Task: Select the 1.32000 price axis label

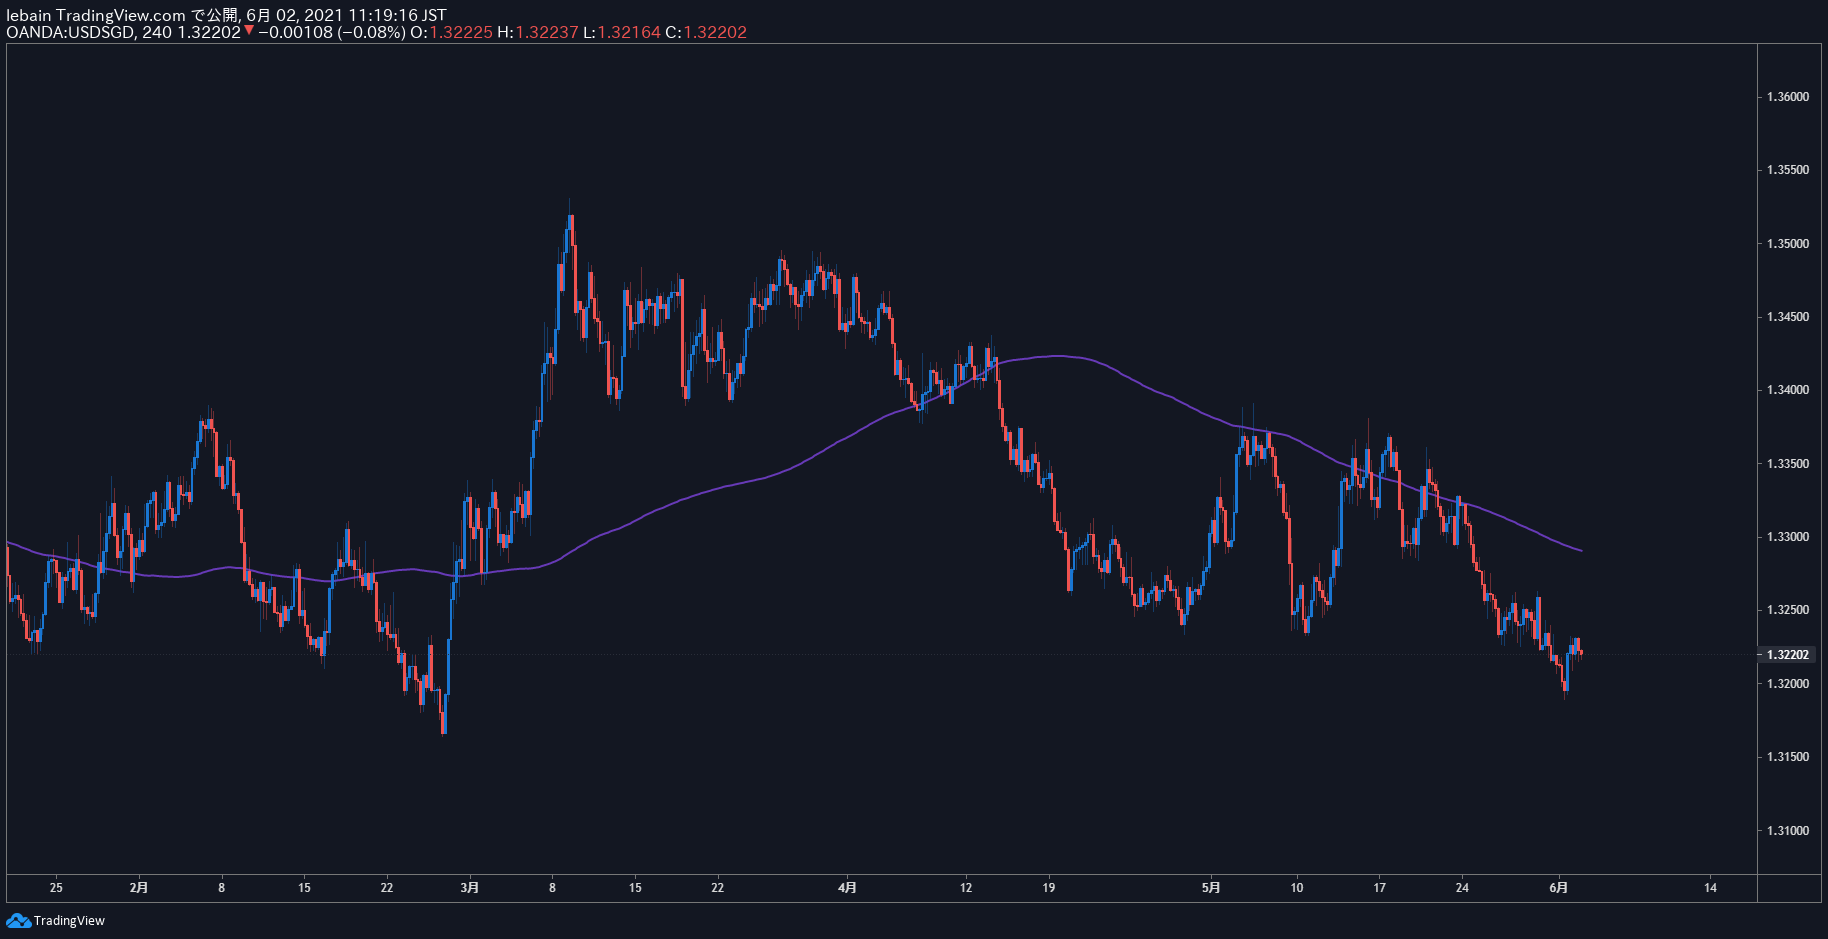Action: click(1788, 684)
